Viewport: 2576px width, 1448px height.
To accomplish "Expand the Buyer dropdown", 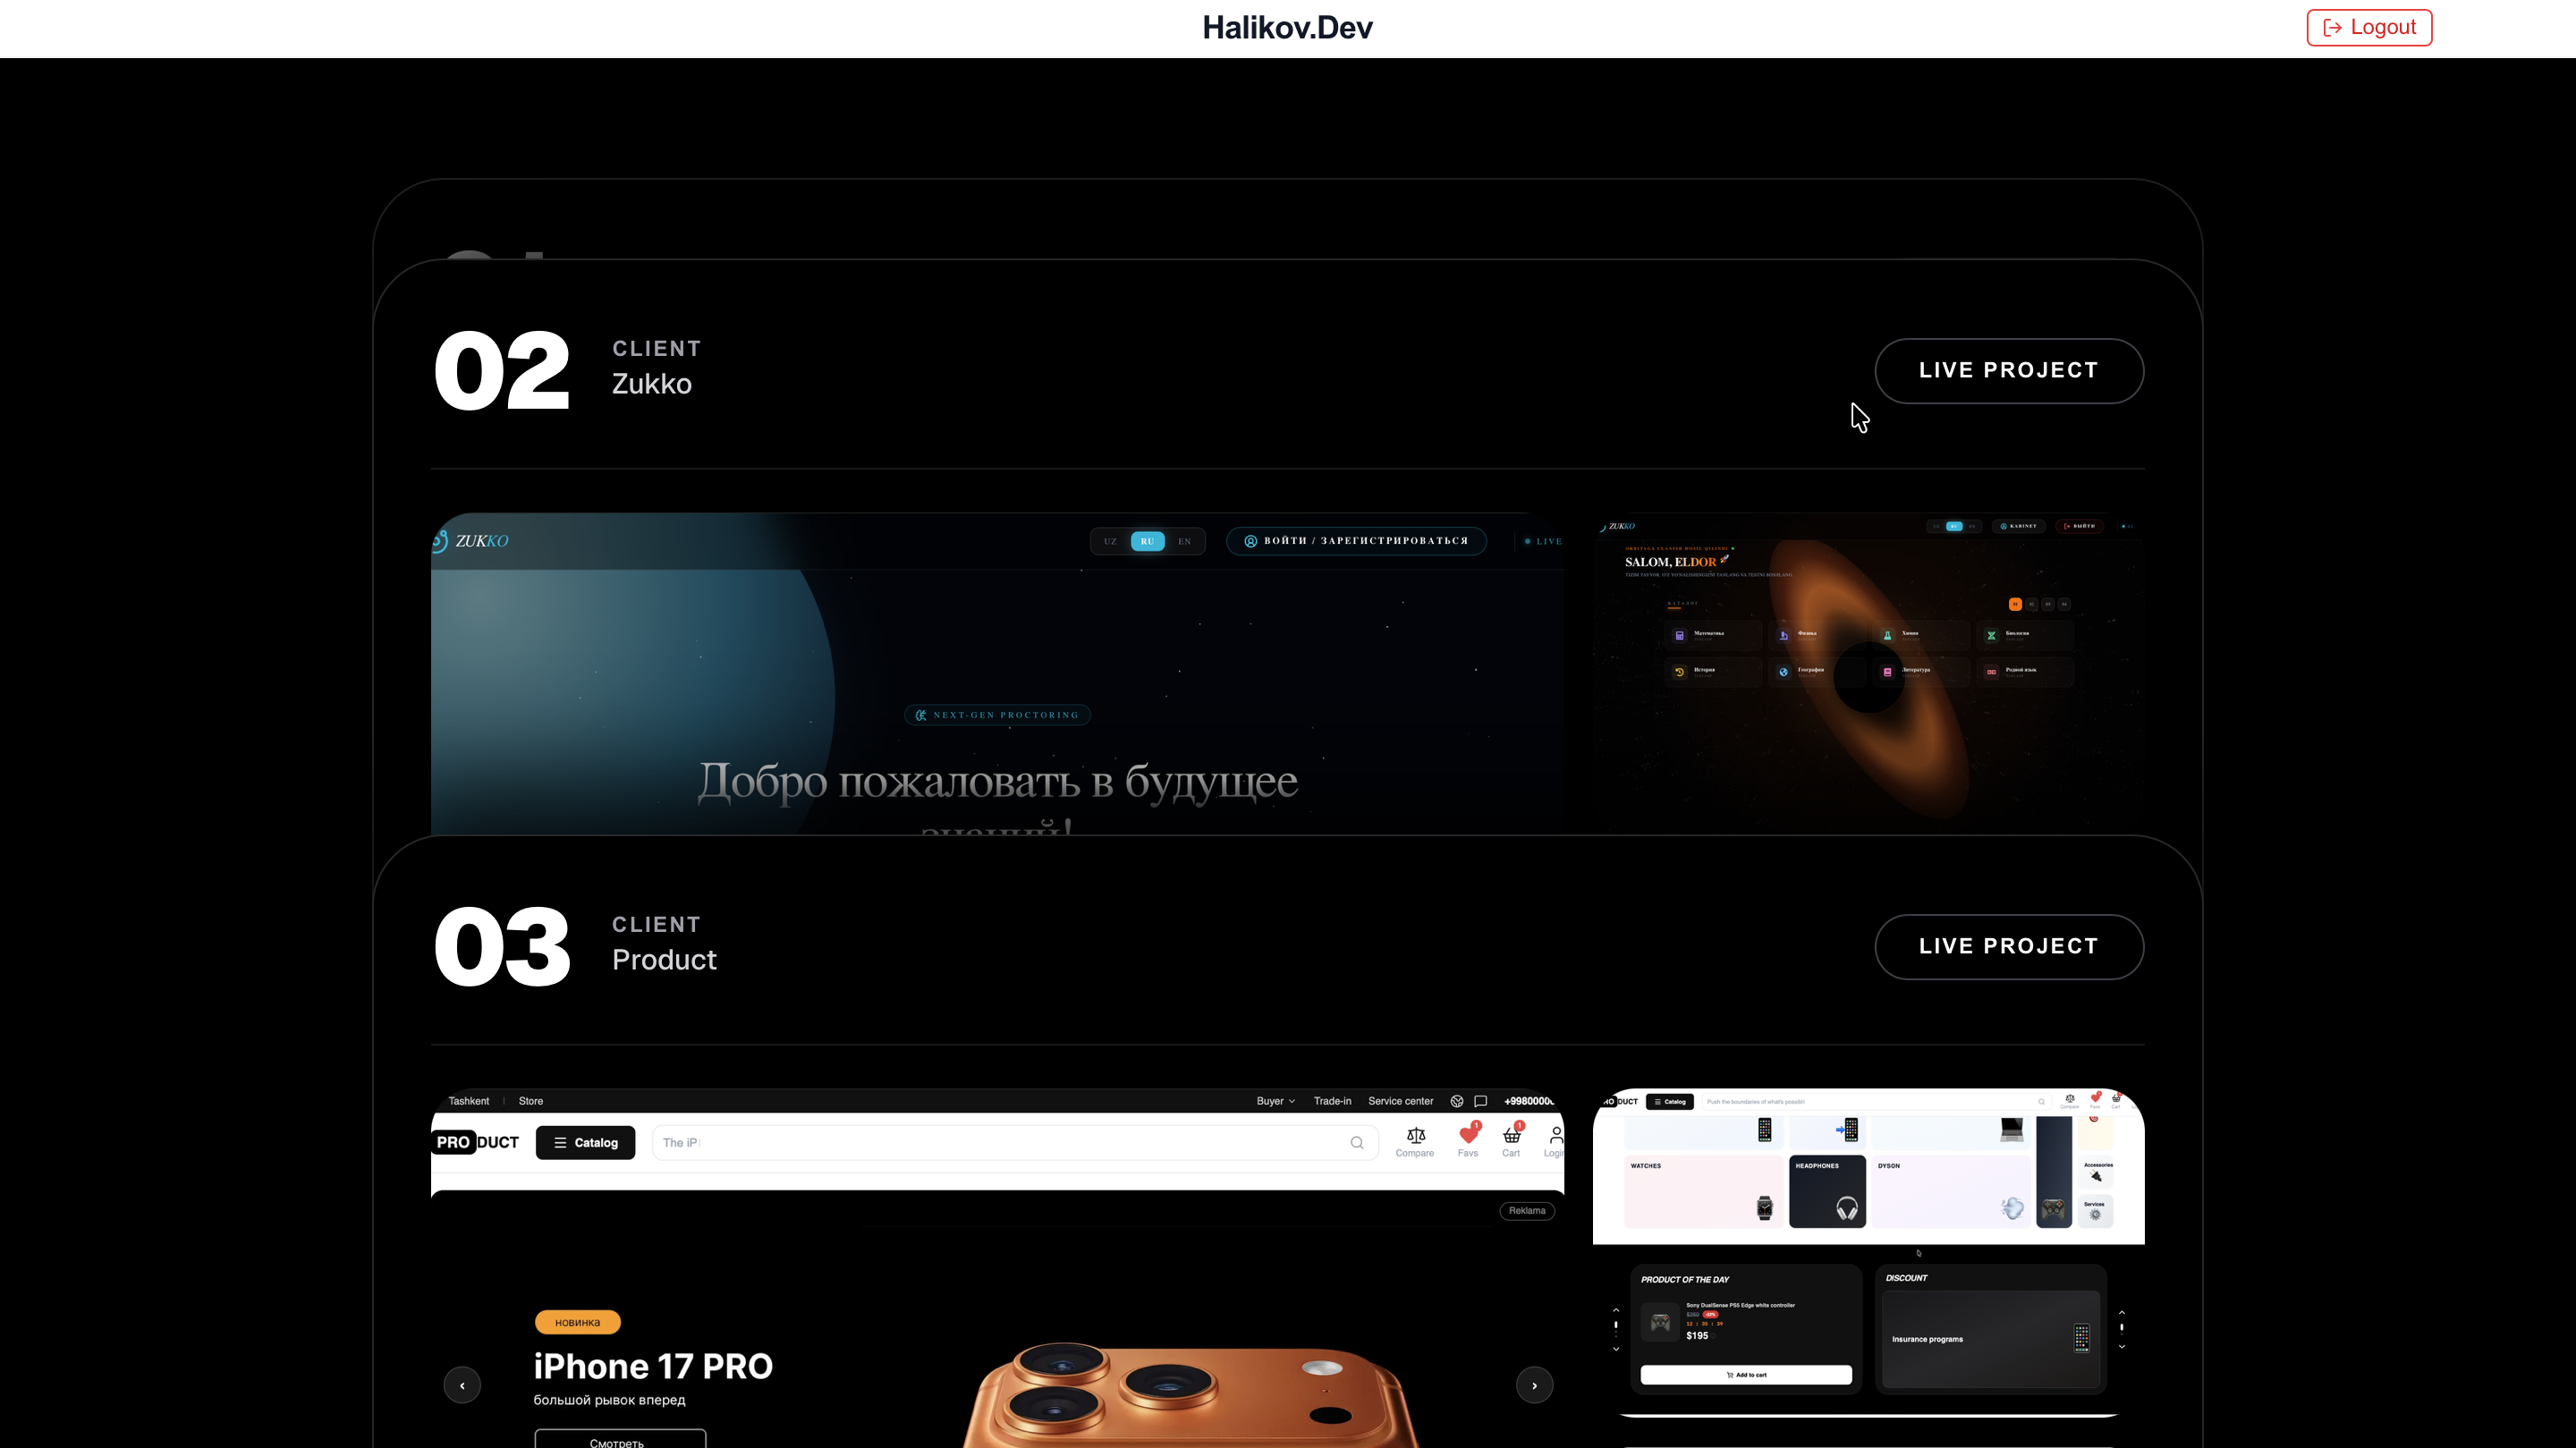I will point(1276,1101).
